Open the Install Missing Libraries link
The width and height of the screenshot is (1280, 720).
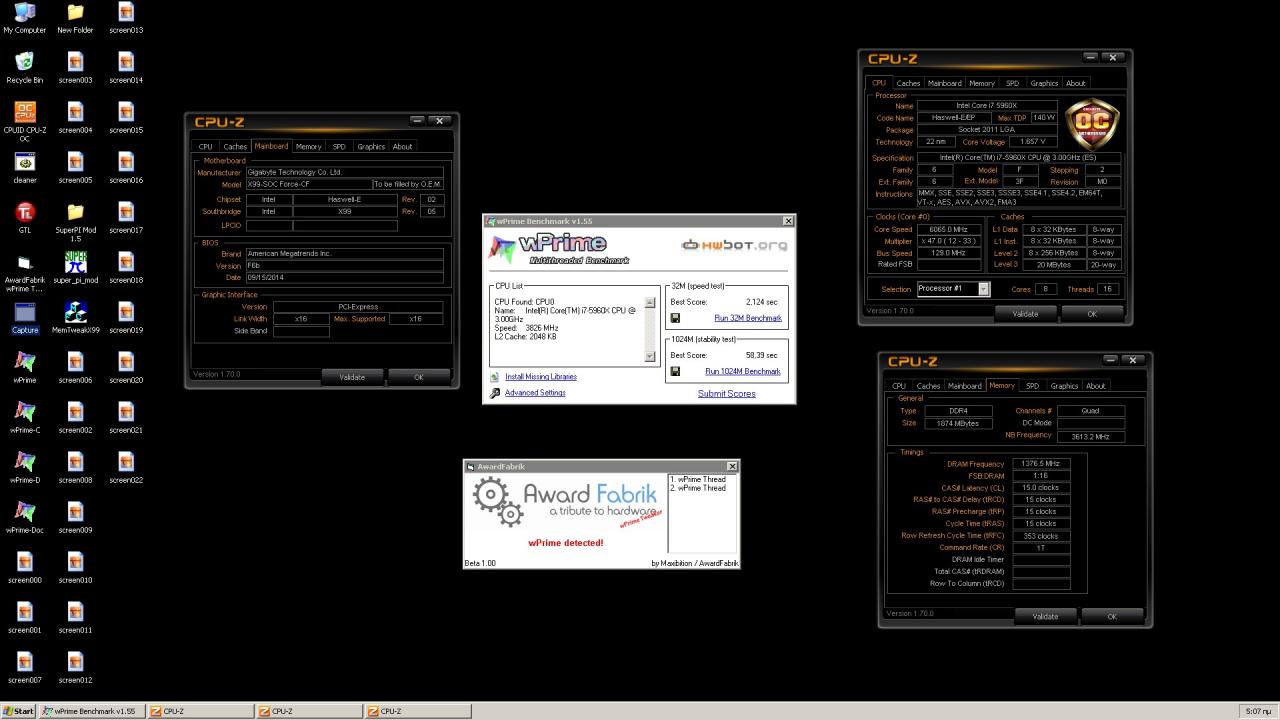click(541, 377)
